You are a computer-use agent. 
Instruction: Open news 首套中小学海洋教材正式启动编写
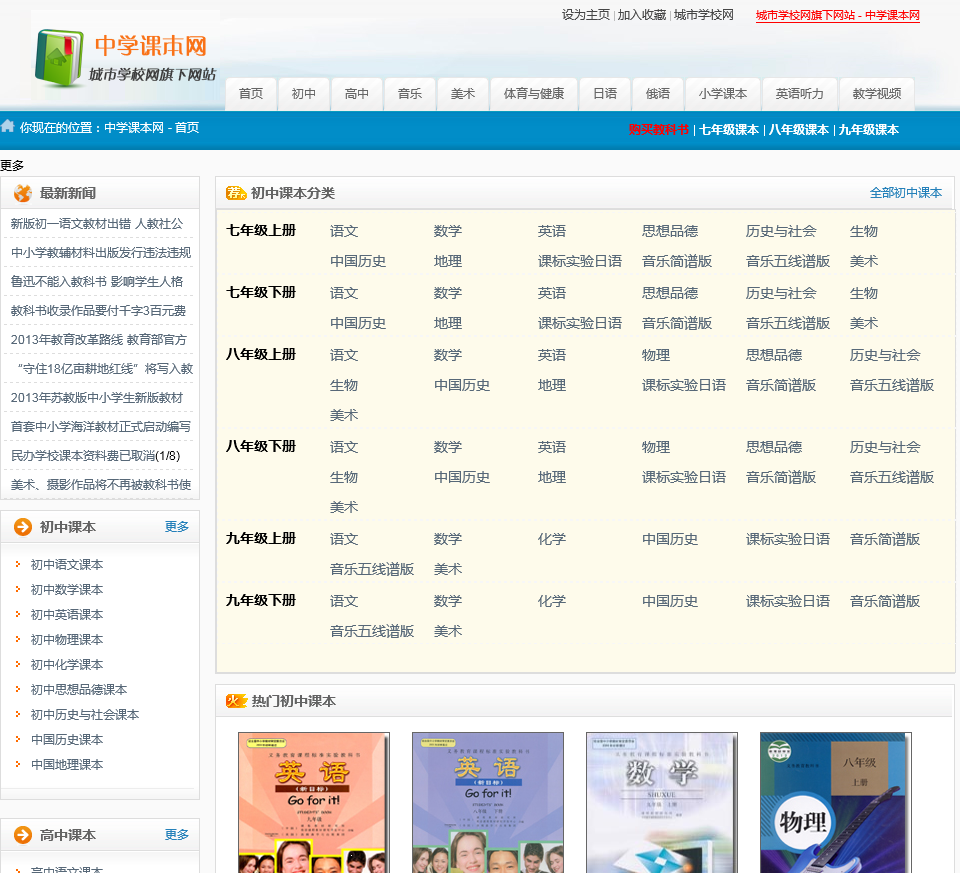coord(101,427)
